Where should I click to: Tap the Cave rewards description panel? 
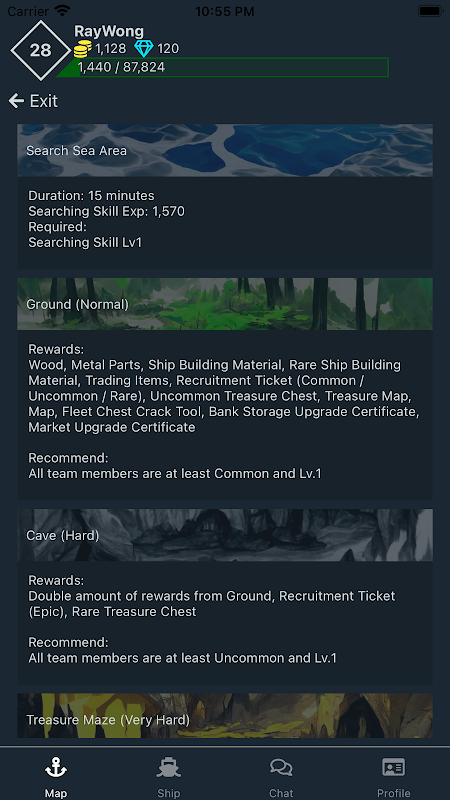pos(225,623)
